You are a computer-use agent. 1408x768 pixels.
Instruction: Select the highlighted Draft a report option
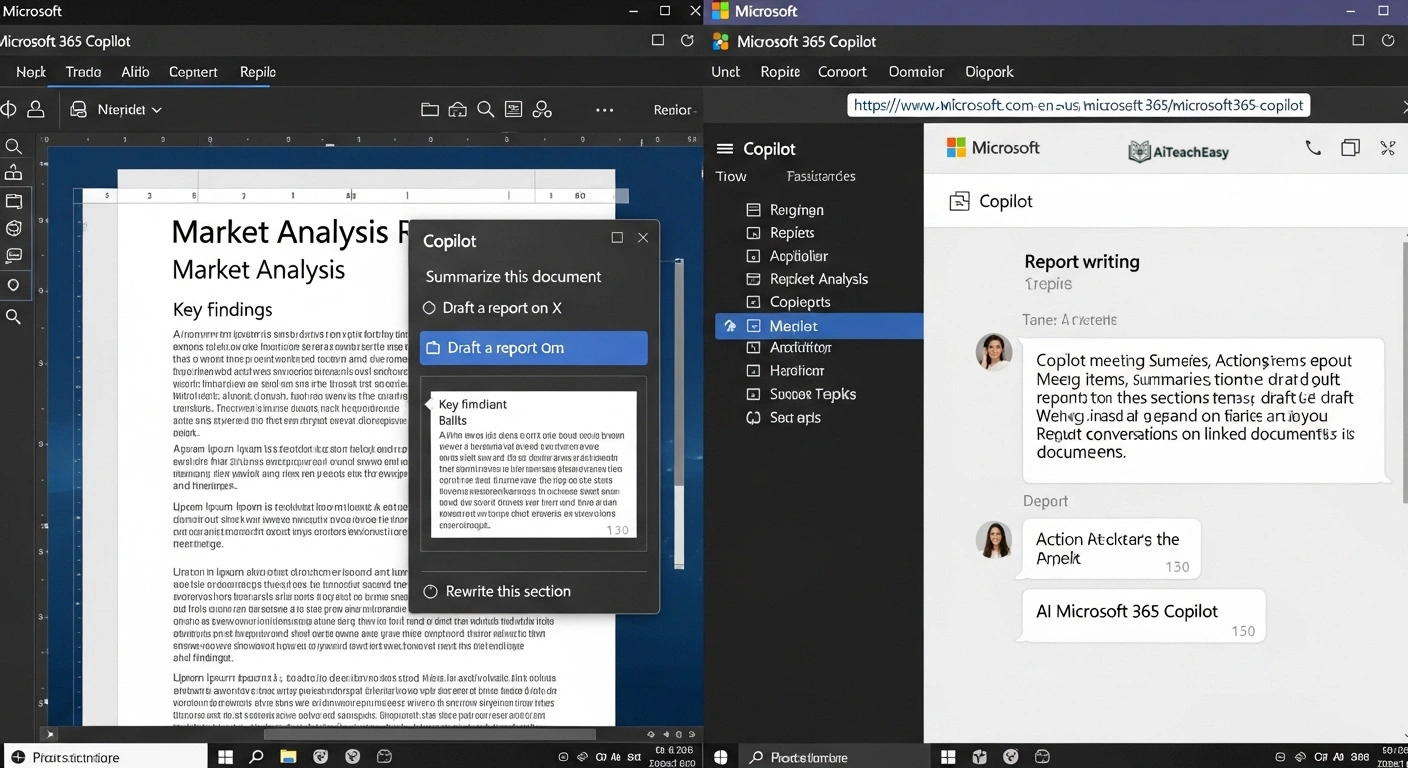[533, 347]
